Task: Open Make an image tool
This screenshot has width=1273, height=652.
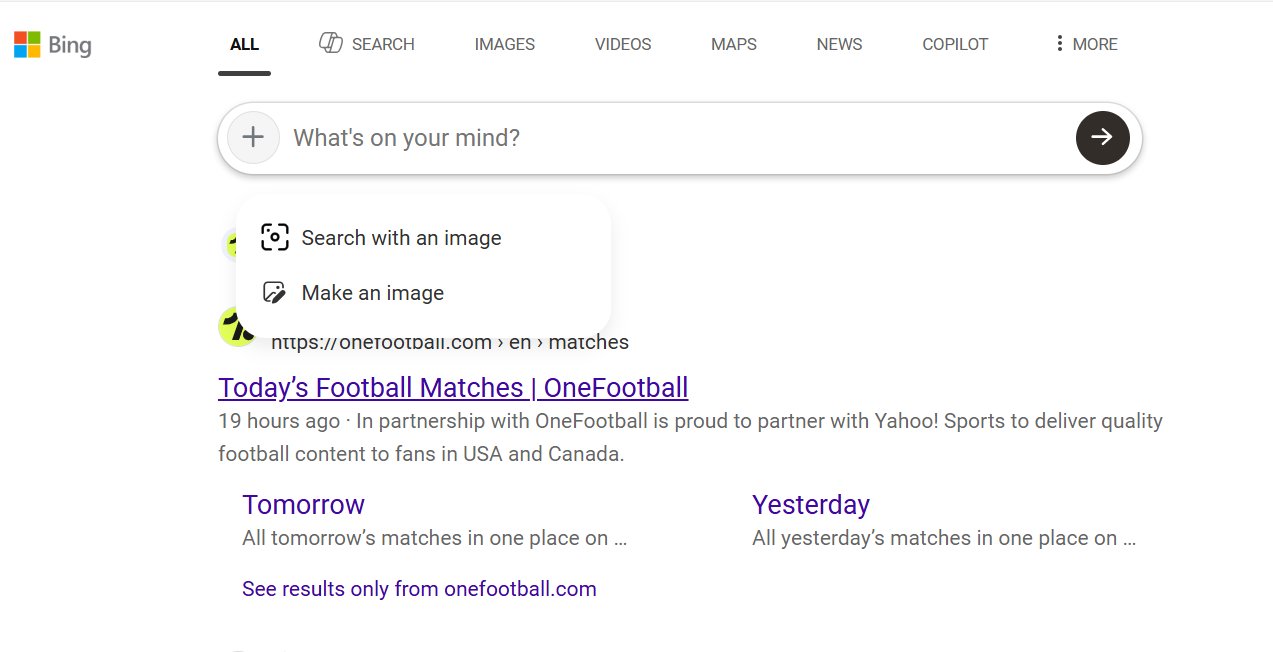Action: (372, 292)
